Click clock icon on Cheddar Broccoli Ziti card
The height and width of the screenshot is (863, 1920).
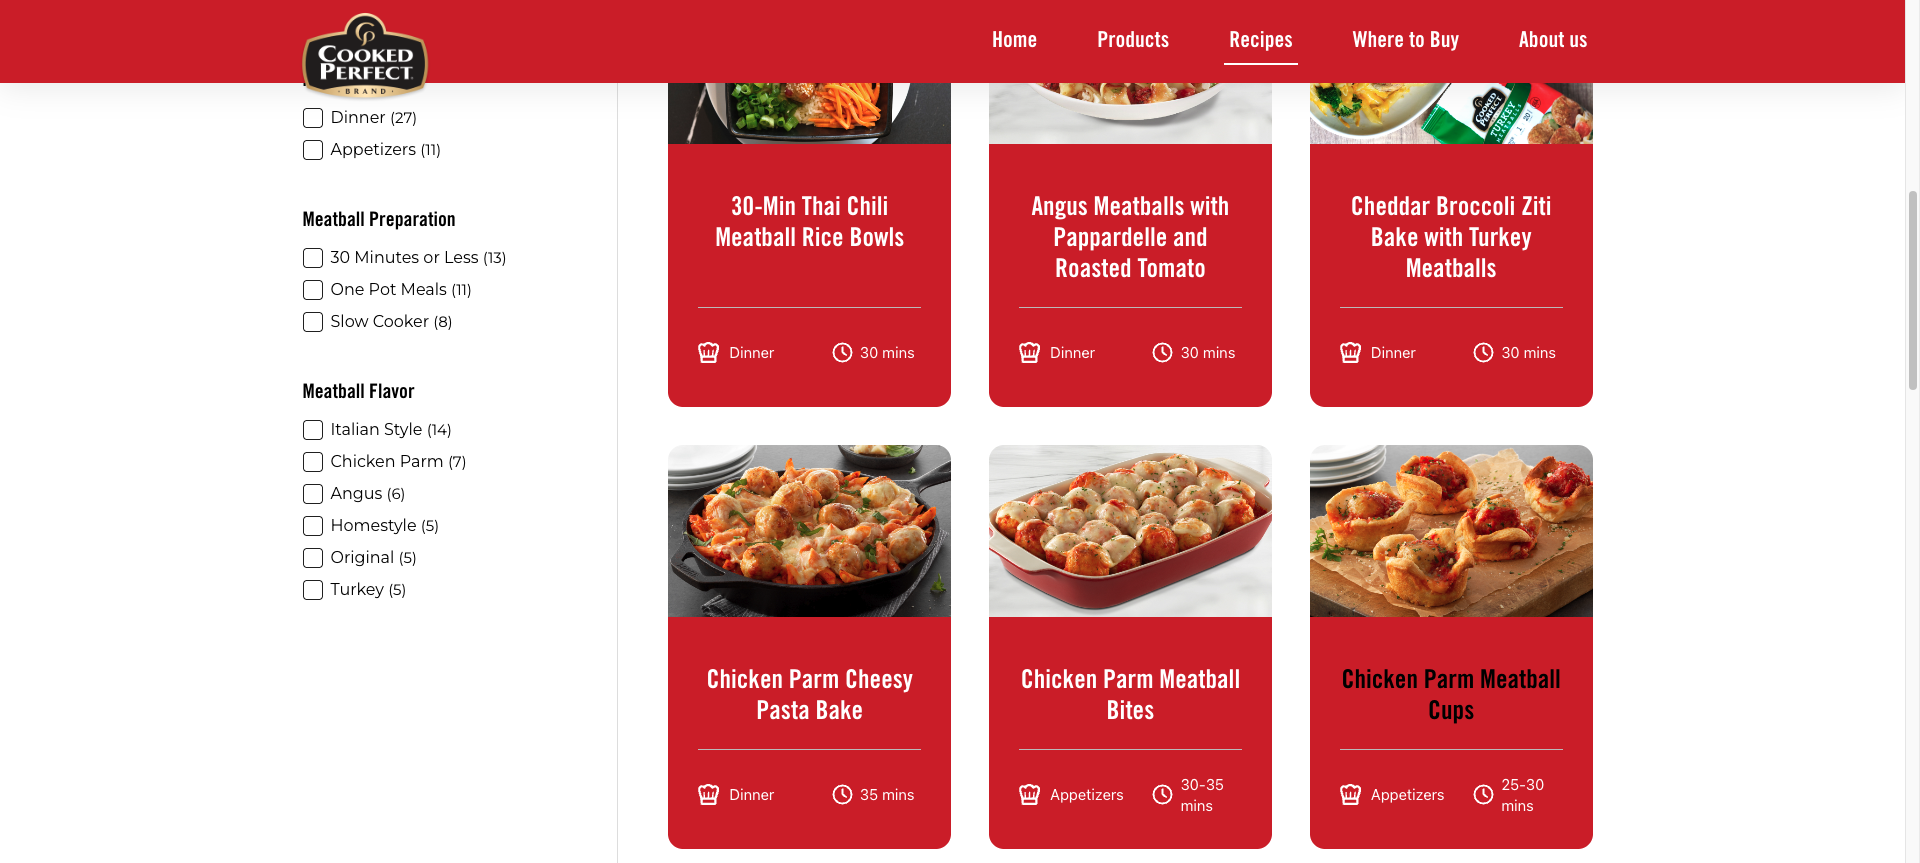point(1483,352)
